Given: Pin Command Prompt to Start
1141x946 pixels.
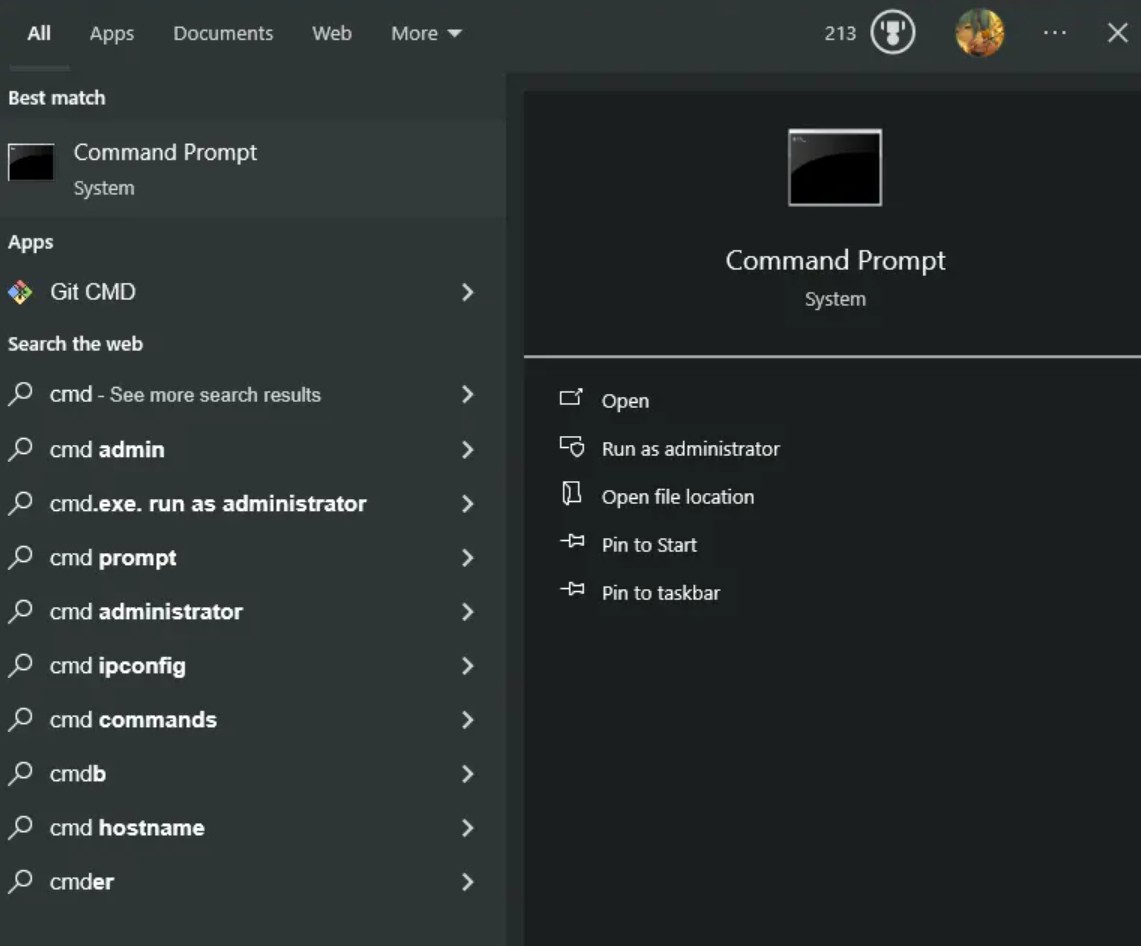Looking at the screenshot, I should point(649,545).
